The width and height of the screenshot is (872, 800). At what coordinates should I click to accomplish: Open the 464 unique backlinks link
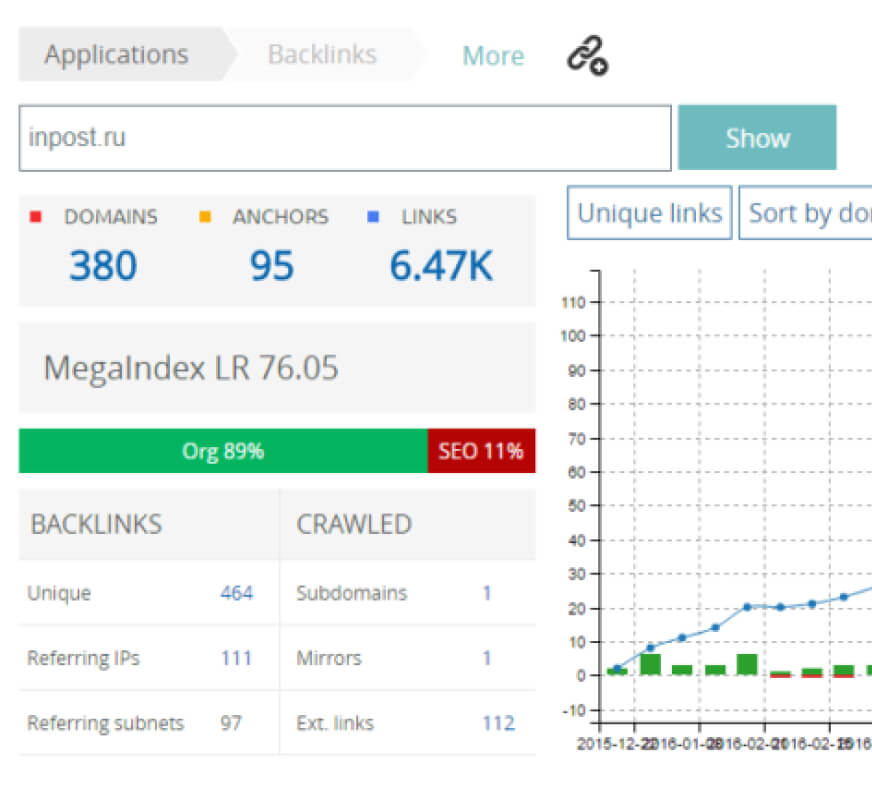click(236, 593)
